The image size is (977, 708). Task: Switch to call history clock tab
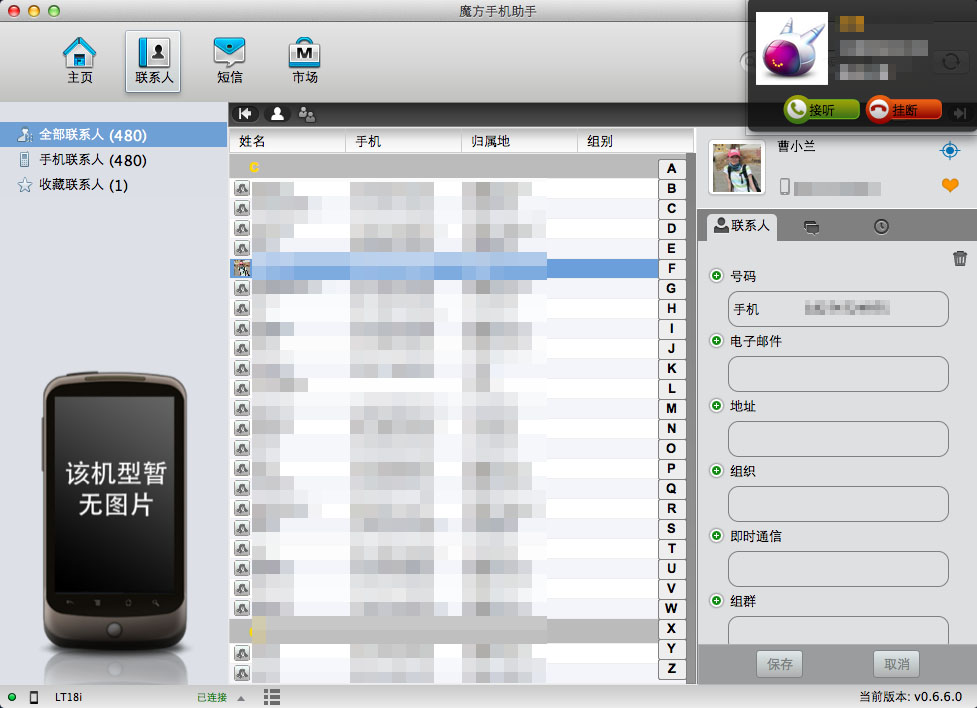(x=880, y=227)
